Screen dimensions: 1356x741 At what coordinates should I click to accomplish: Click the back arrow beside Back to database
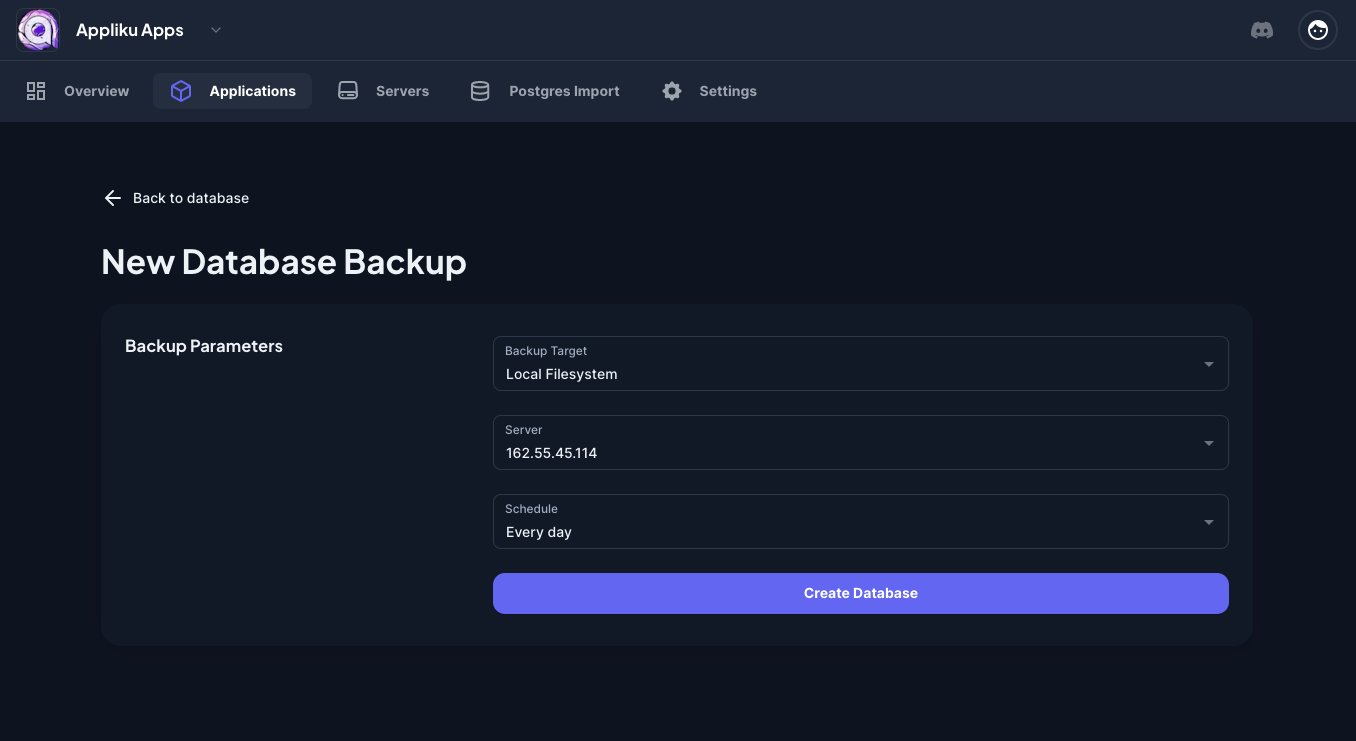click(x=112, y=198)
